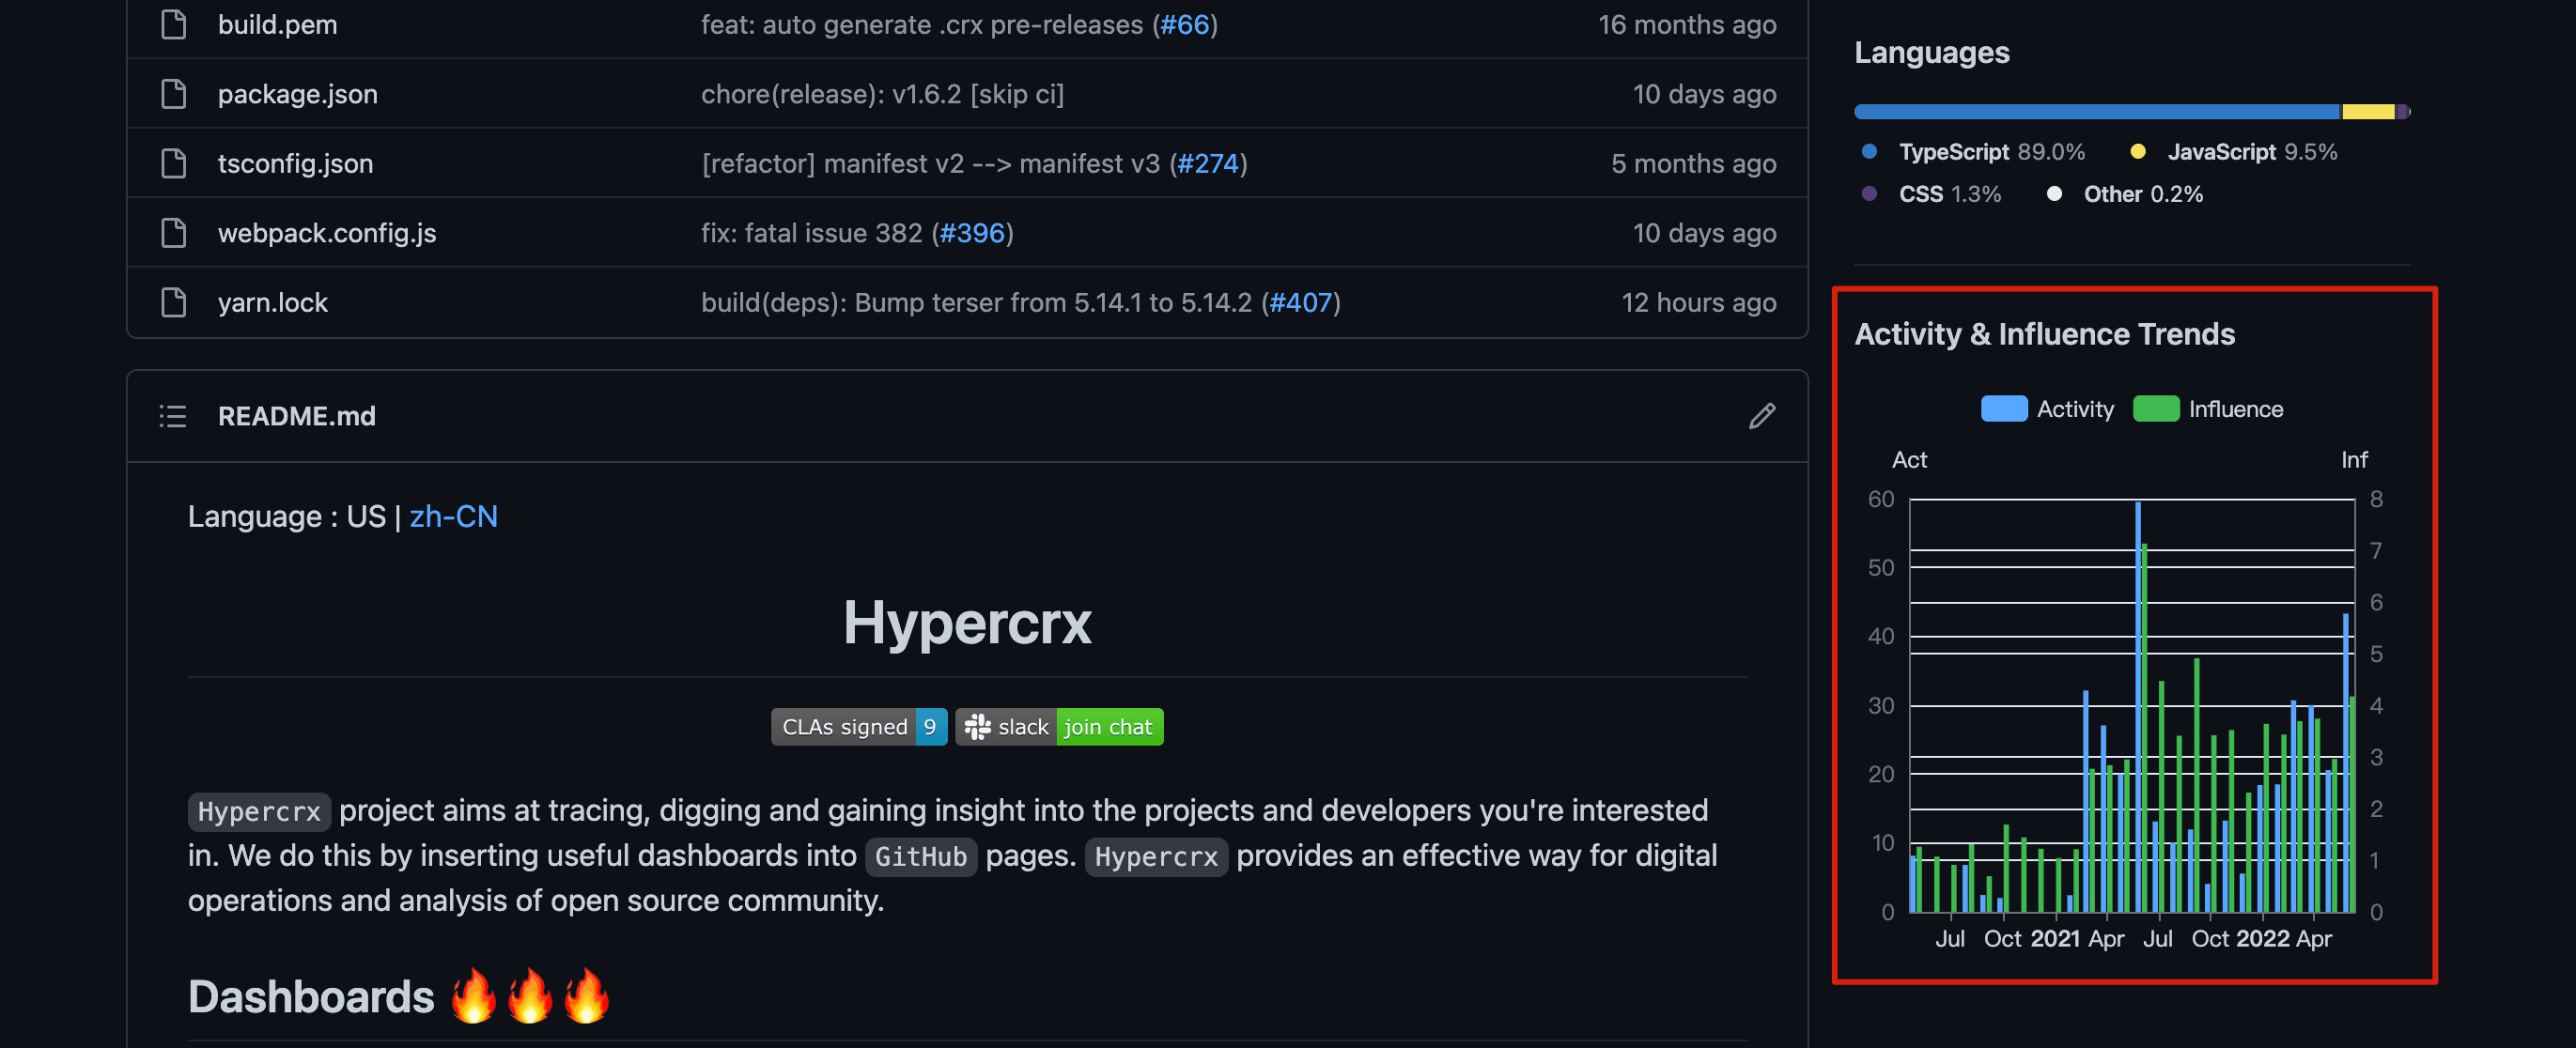Open the README table of contents icon

(x=173, y=416)
